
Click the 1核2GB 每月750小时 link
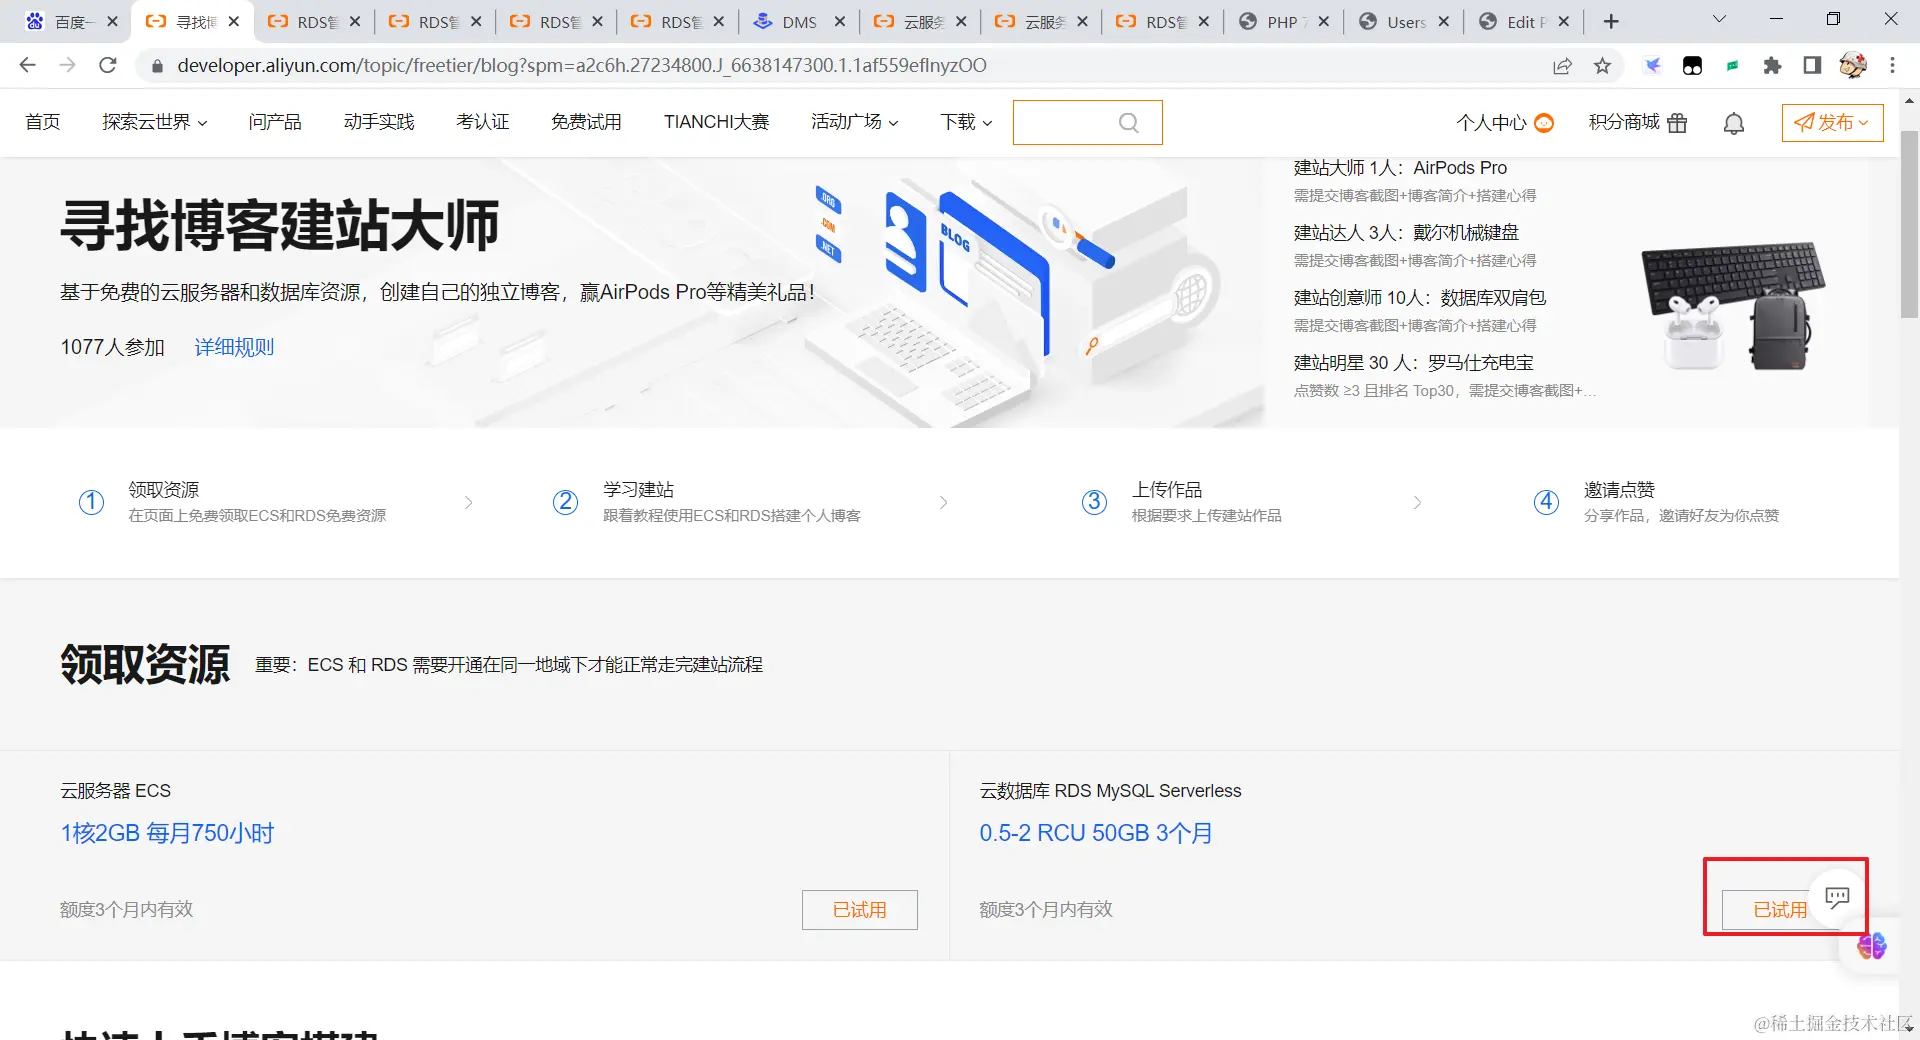(x=167, y=833)
